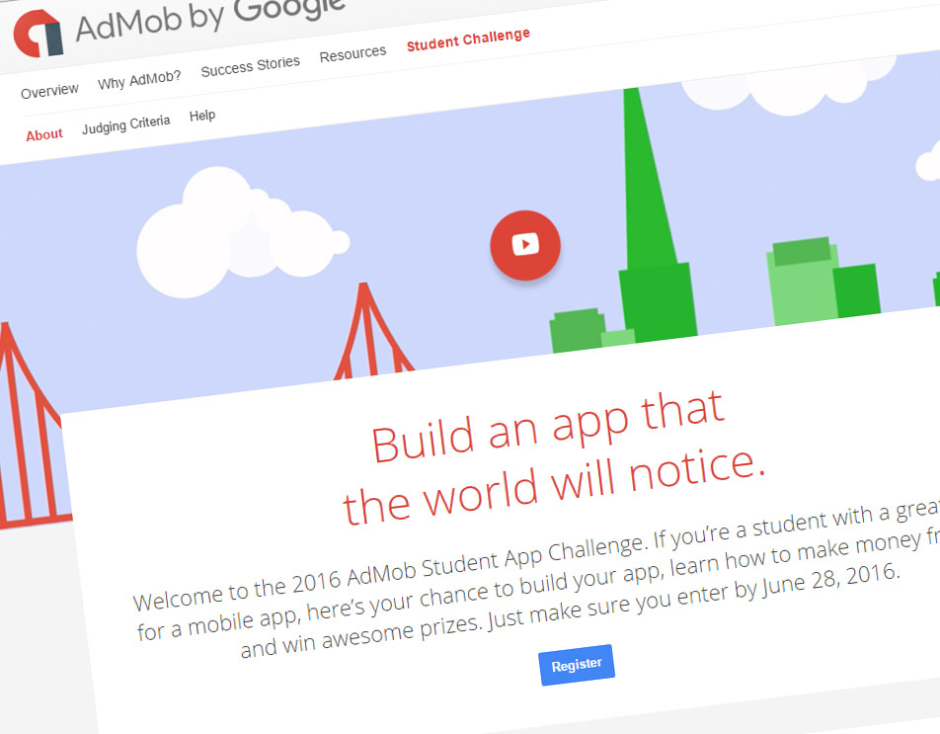This screenshot has width=940, height=734.
Task: Open the Success Stories page
Action: pyautogui.click(x=250, y=66)
